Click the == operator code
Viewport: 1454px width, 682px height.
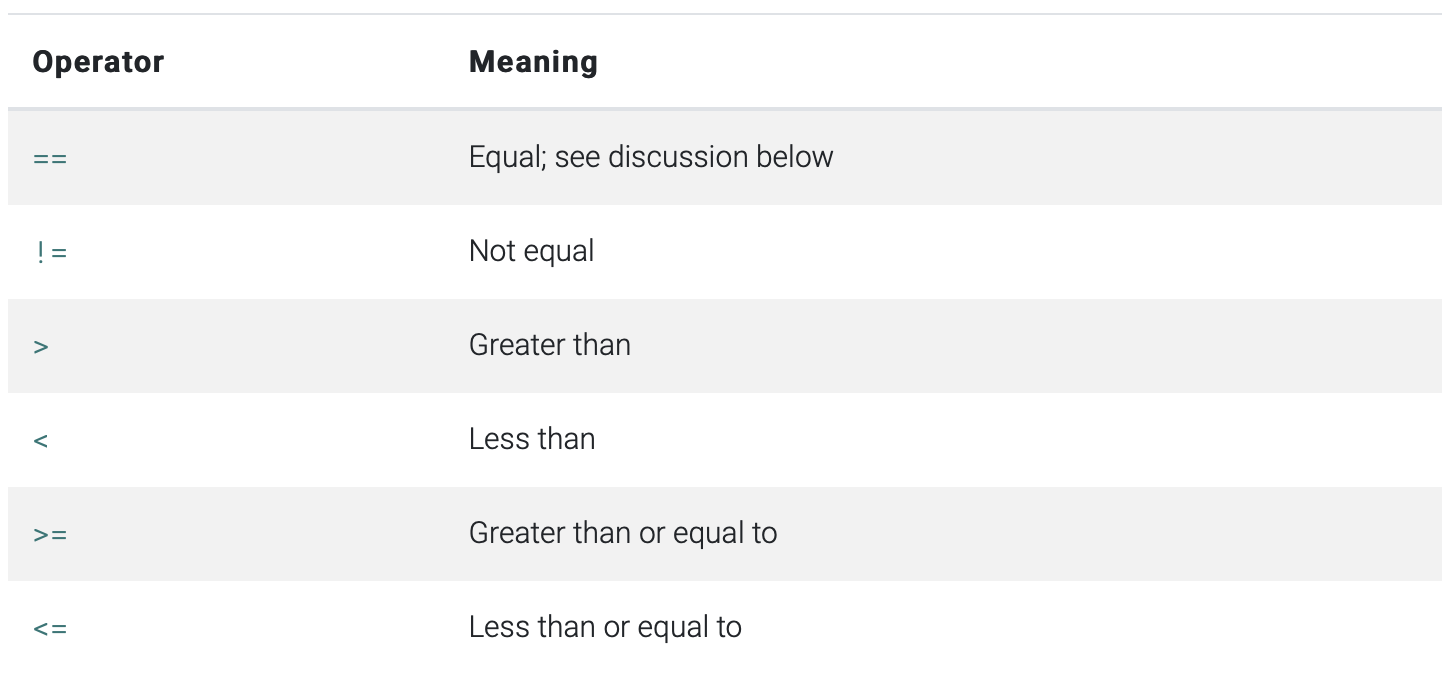(x=50, y=158)
